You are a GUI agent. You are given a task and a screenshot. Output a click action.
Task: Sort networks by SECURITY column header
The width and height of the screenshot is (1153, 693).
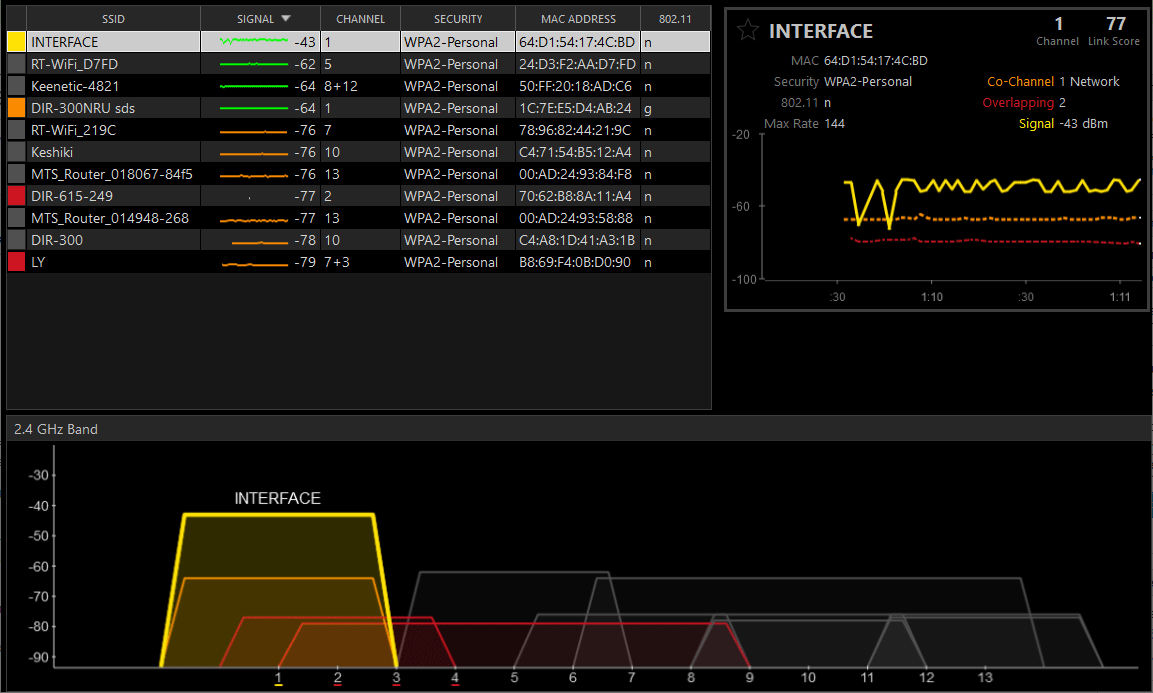(x=458, y=18)
